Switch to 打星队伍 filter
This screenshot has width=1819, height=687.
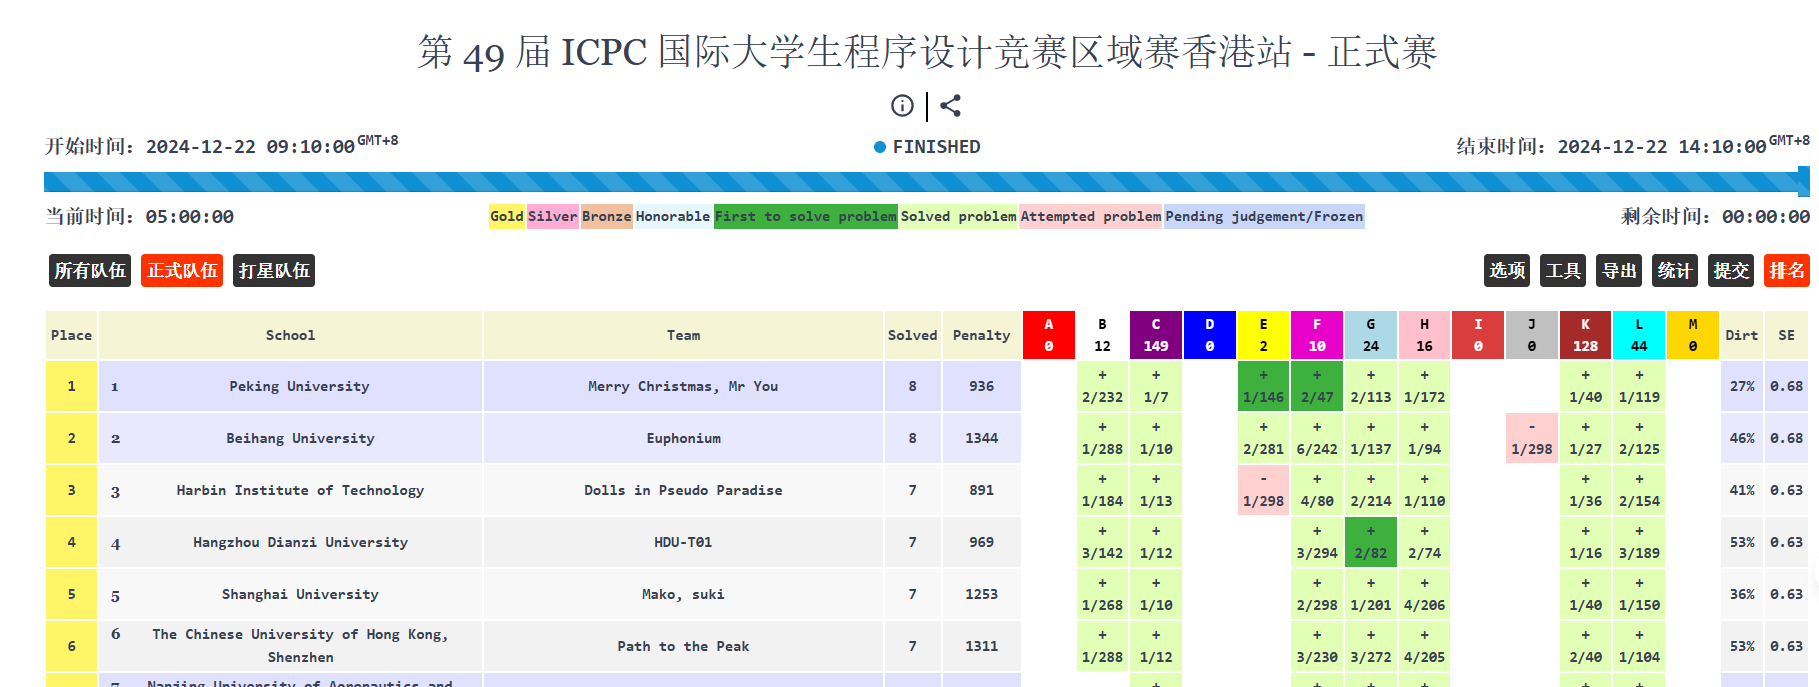(274, 270)
